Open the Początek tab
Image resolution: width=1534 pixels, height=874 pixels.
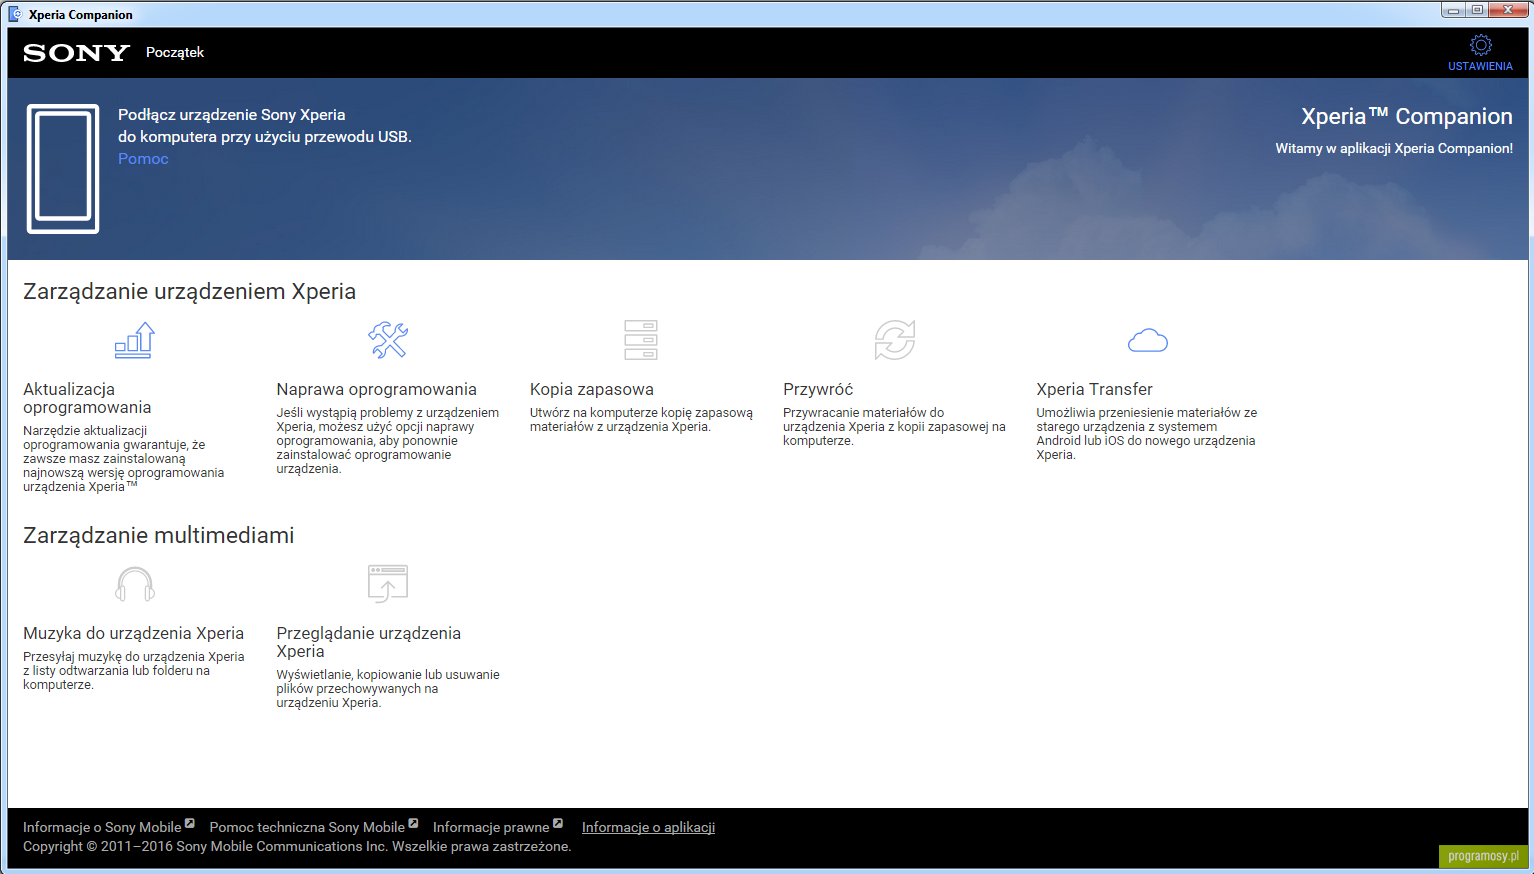(175, 52)
